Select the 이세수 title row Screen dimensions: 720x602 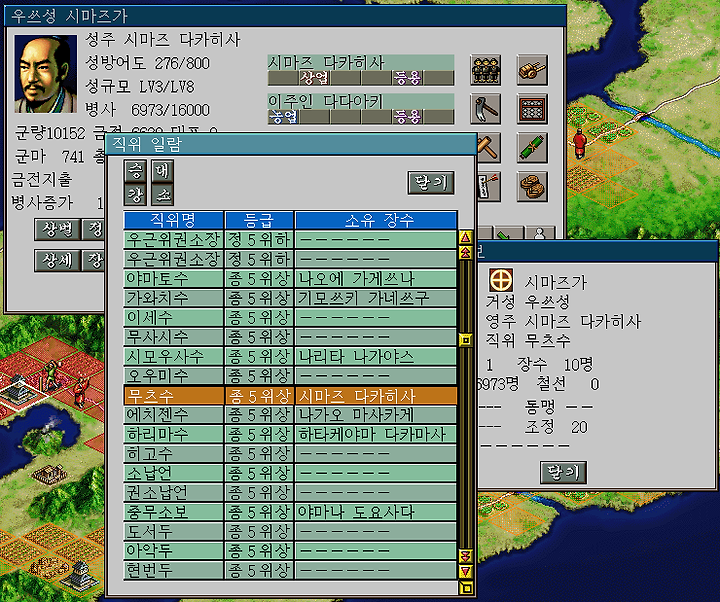290,317
